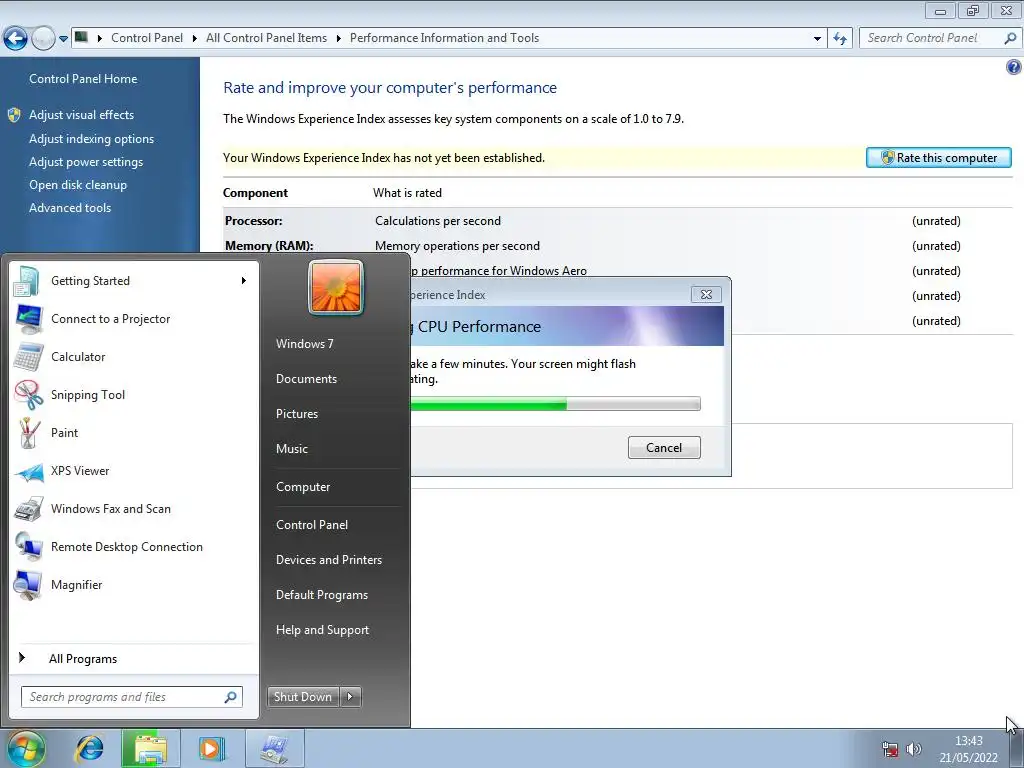
Task: Open Pictures from Start menu
Action: point(296,414)
